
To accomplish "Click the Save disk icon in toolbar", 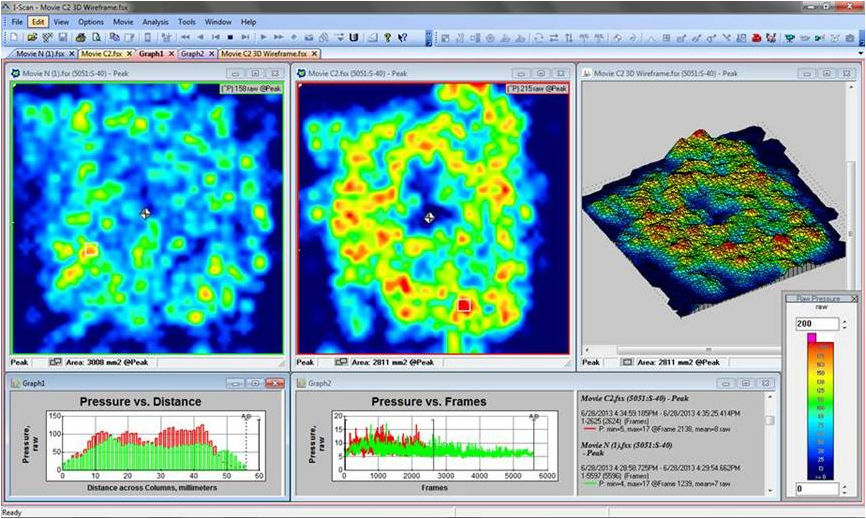I will click(63, 37).
